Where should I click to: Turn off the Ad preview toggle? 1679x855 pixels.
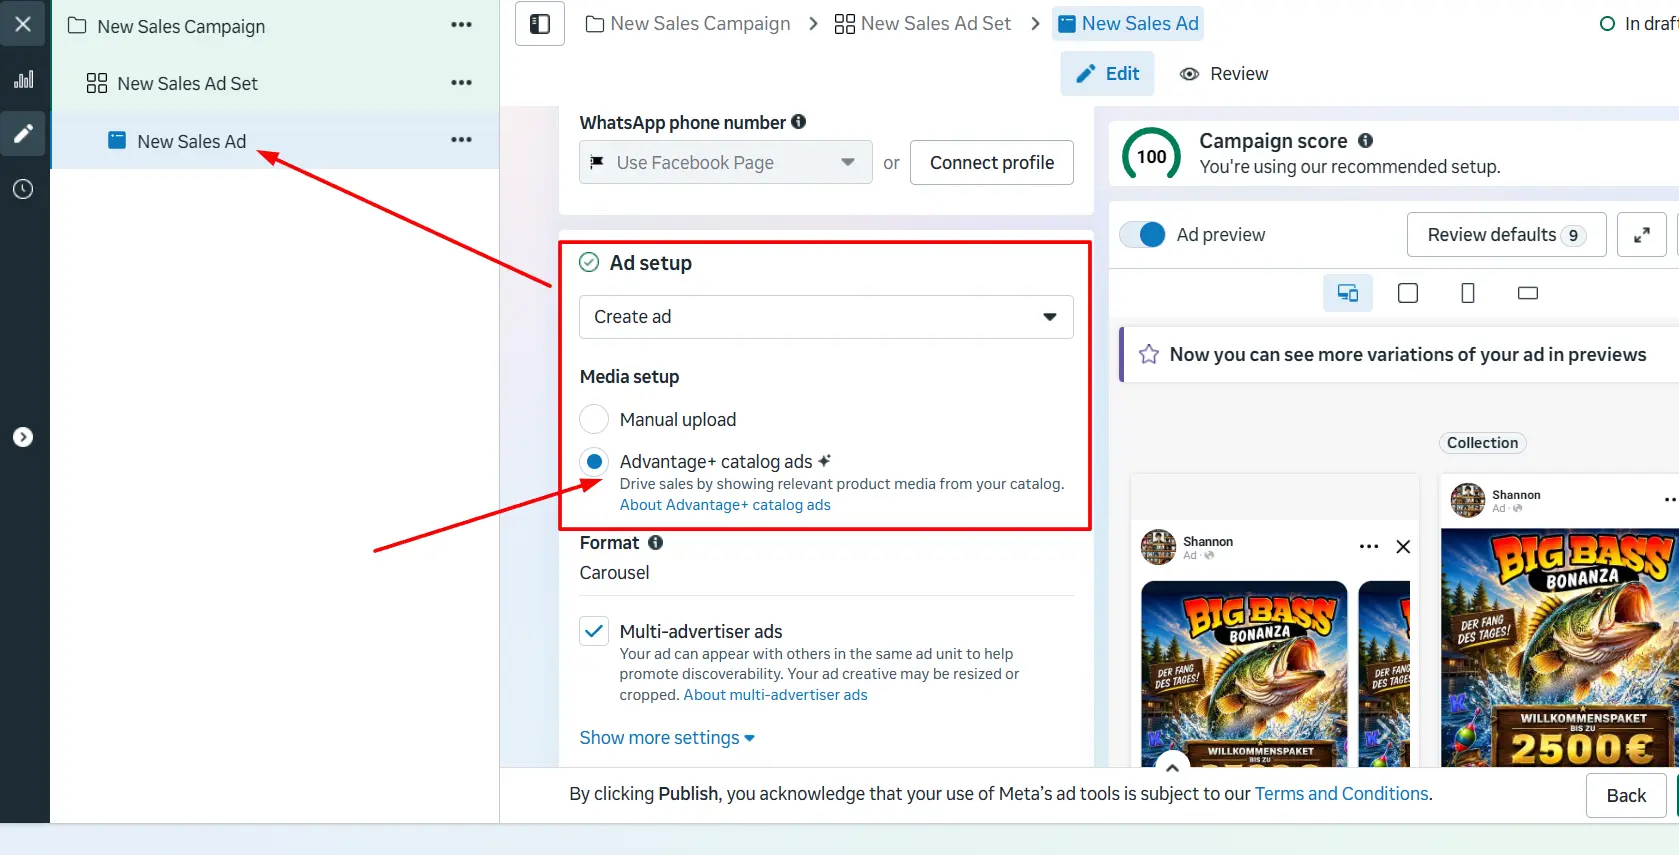point(1142,234)
